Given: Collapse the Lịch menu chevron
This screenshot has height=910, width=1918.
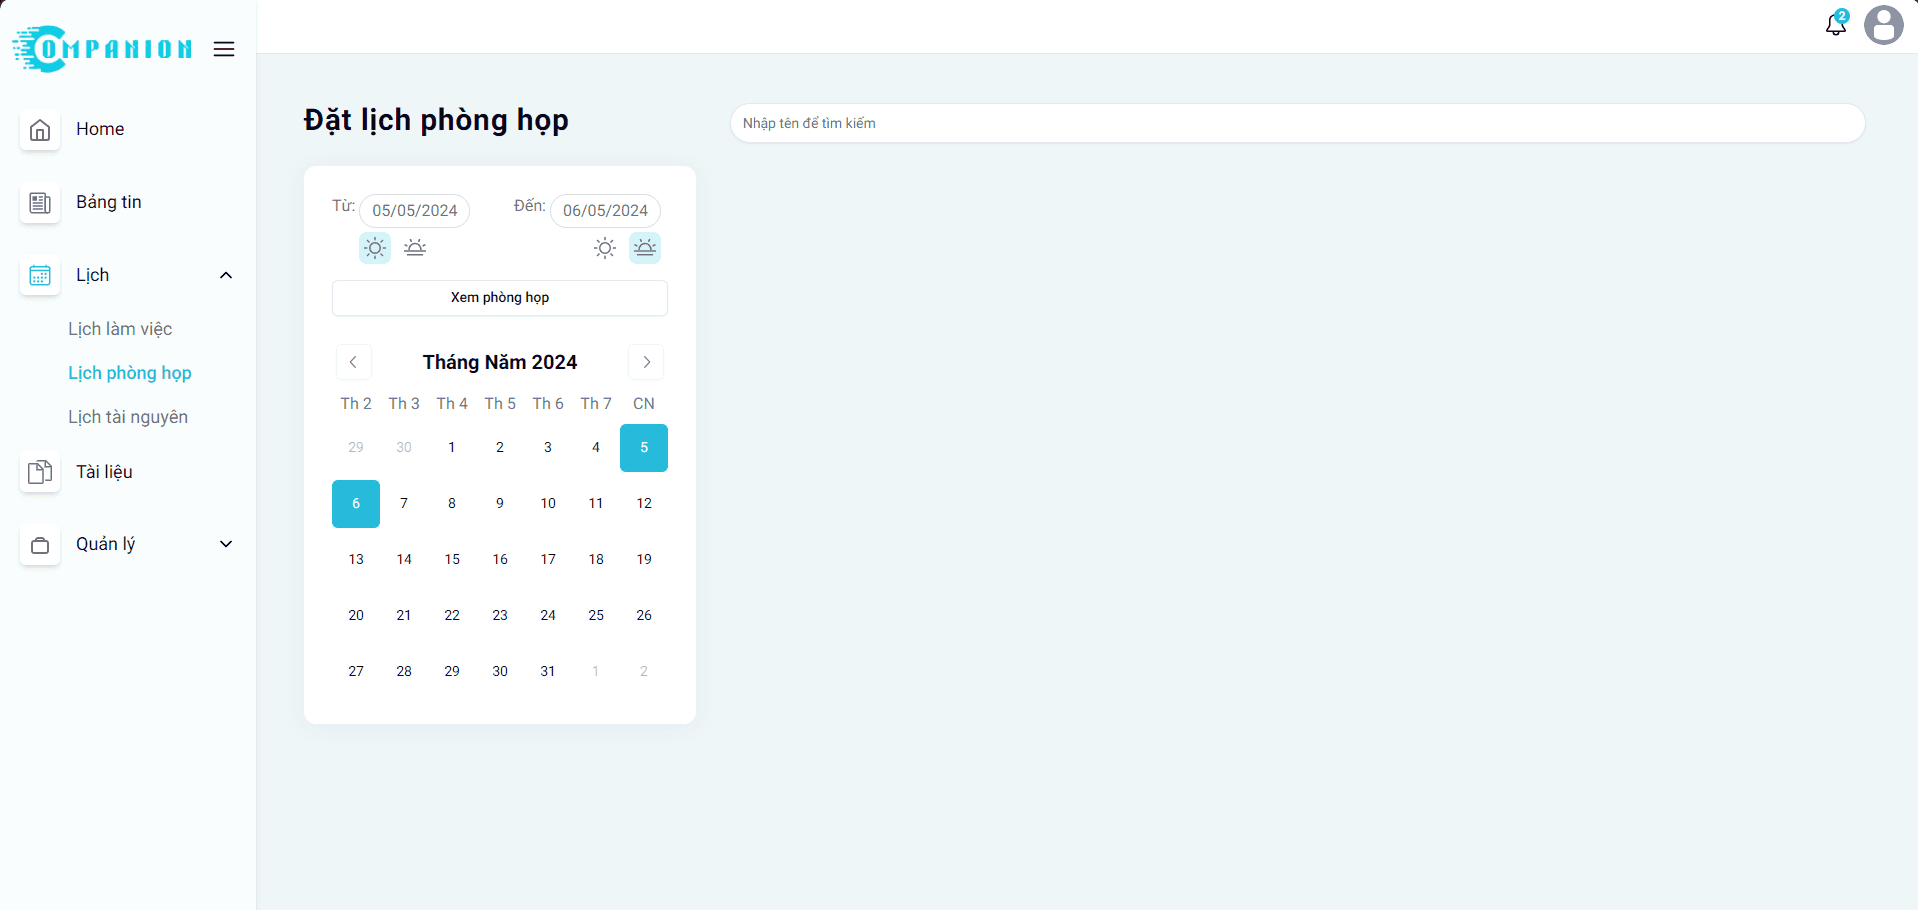Looking at the screenshot, I should tap(226, 275).
